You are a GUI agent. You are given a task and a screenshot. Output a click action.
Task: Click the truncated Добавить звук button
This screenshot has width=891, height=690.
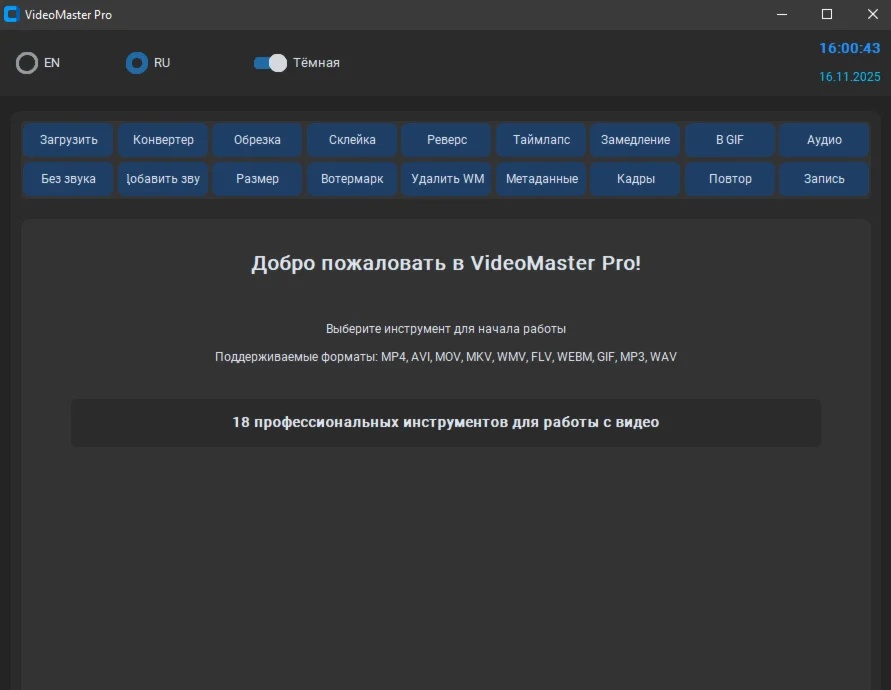tap(163, 179)
